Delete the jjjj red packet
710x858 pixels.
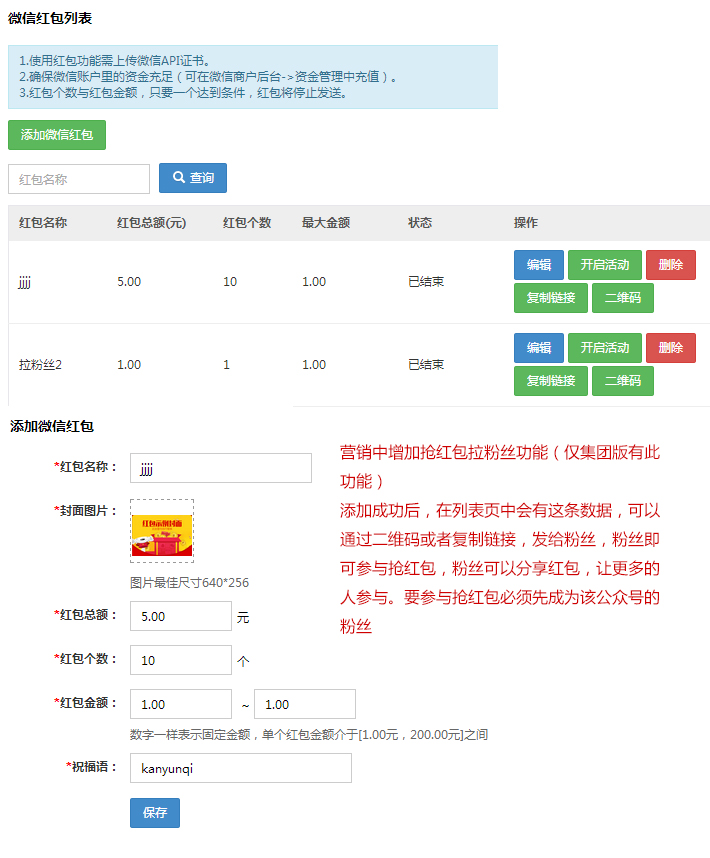click(x=670, y=265)
